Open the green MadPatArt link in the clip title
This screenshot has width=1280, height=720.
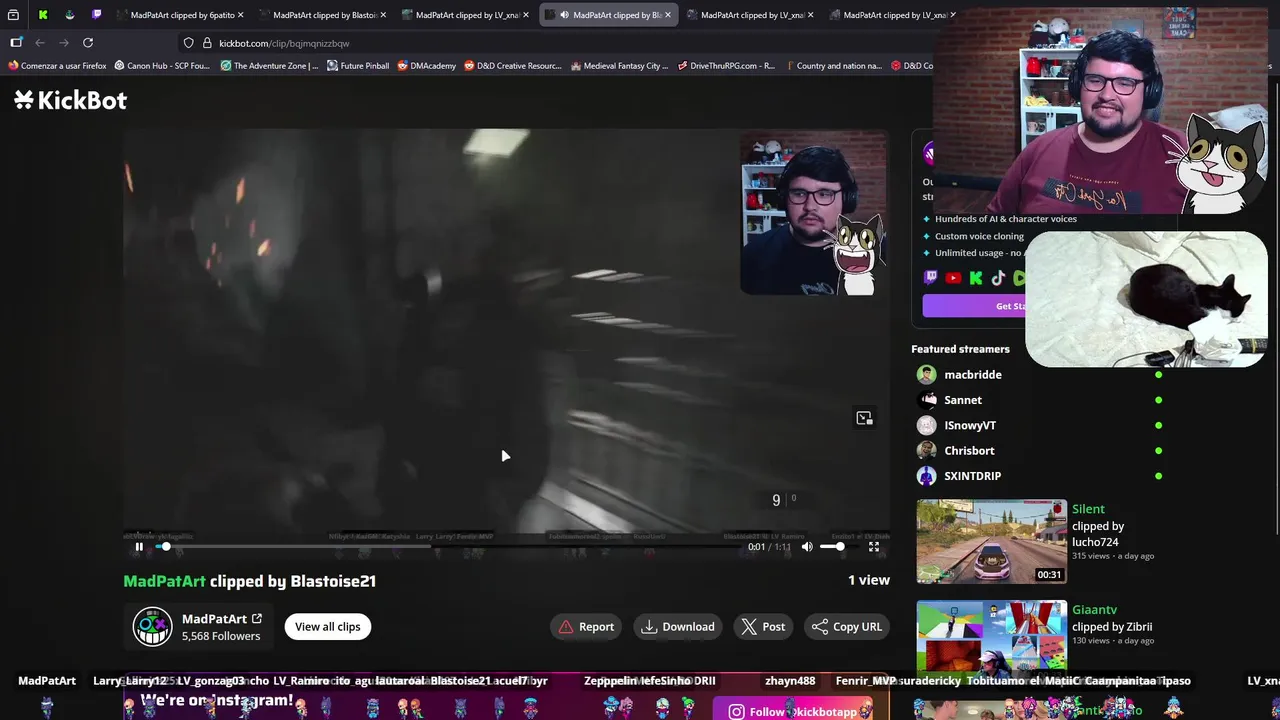[164, 581]
